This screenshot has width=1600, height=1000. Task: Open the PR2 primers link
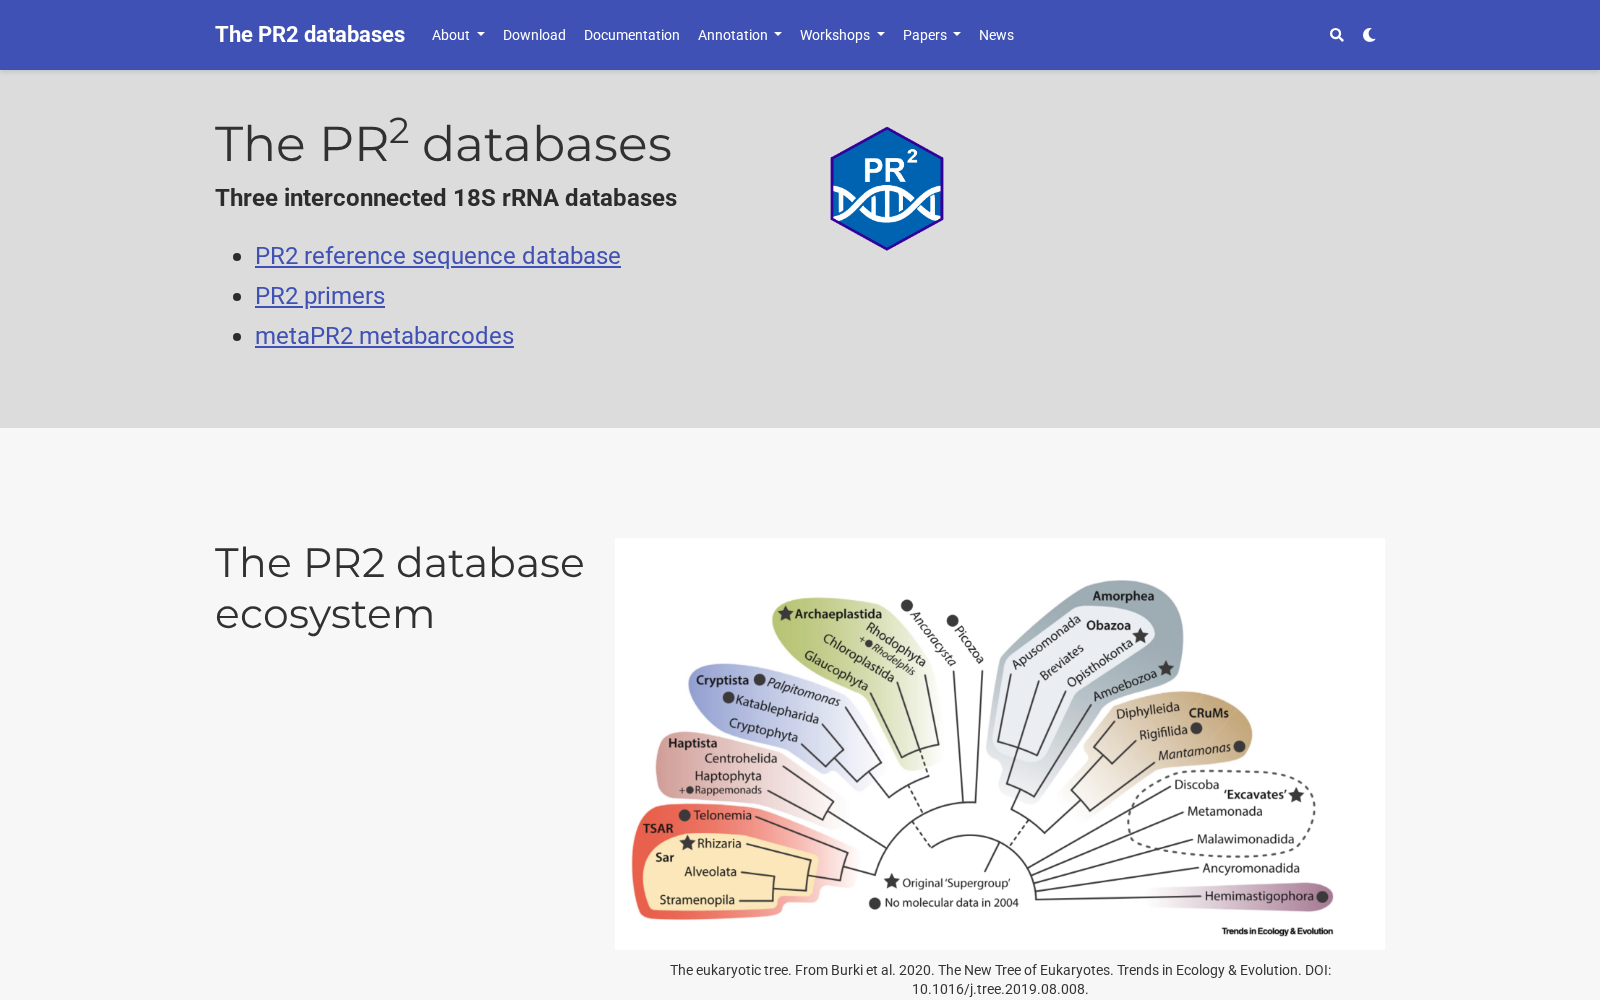[320, 296]
